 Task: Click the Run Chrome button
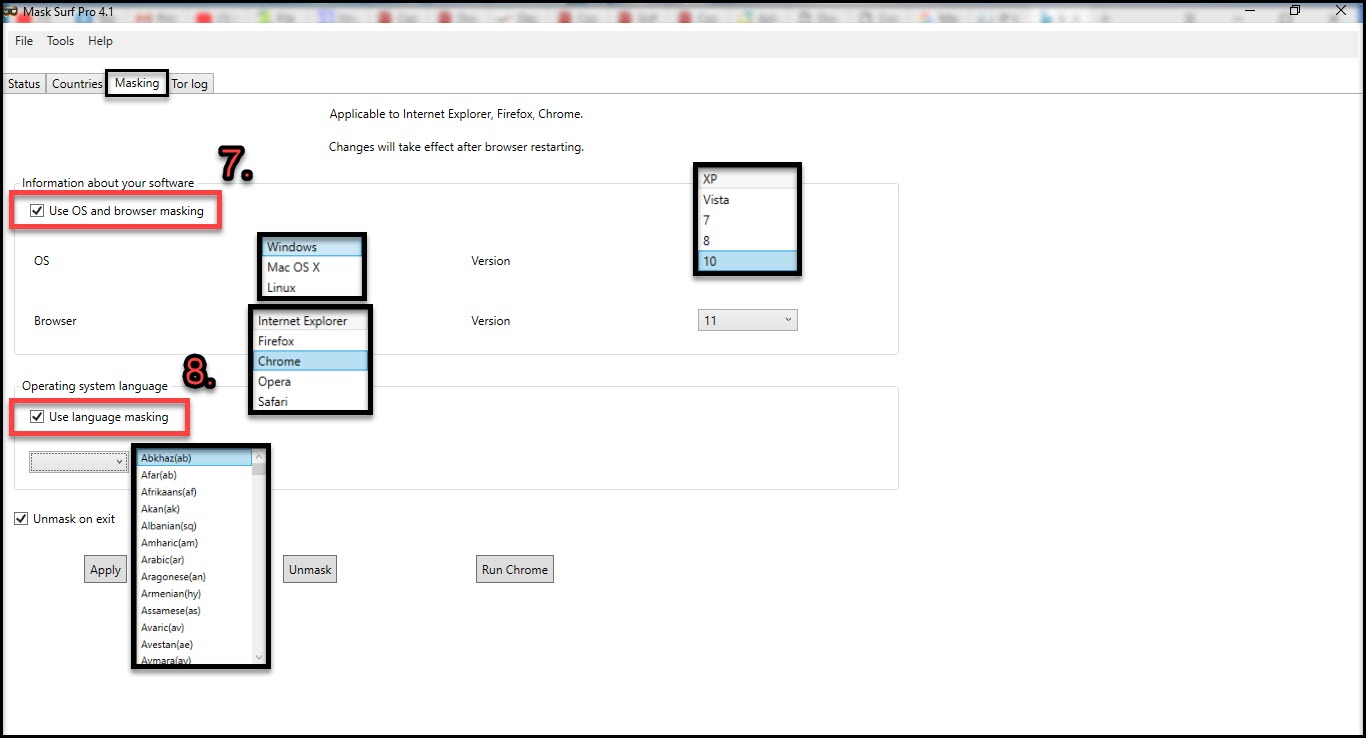[x=515, y=570]
